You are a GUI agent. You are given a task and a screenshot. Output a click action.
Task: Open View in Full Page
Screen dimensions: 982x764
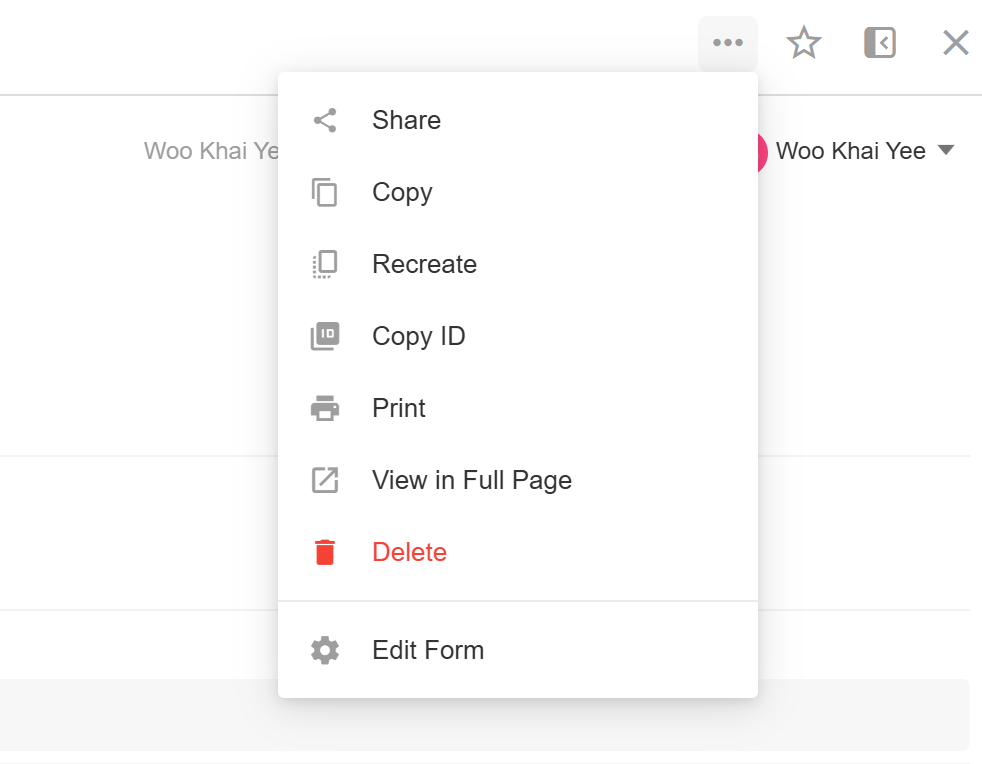472,481
